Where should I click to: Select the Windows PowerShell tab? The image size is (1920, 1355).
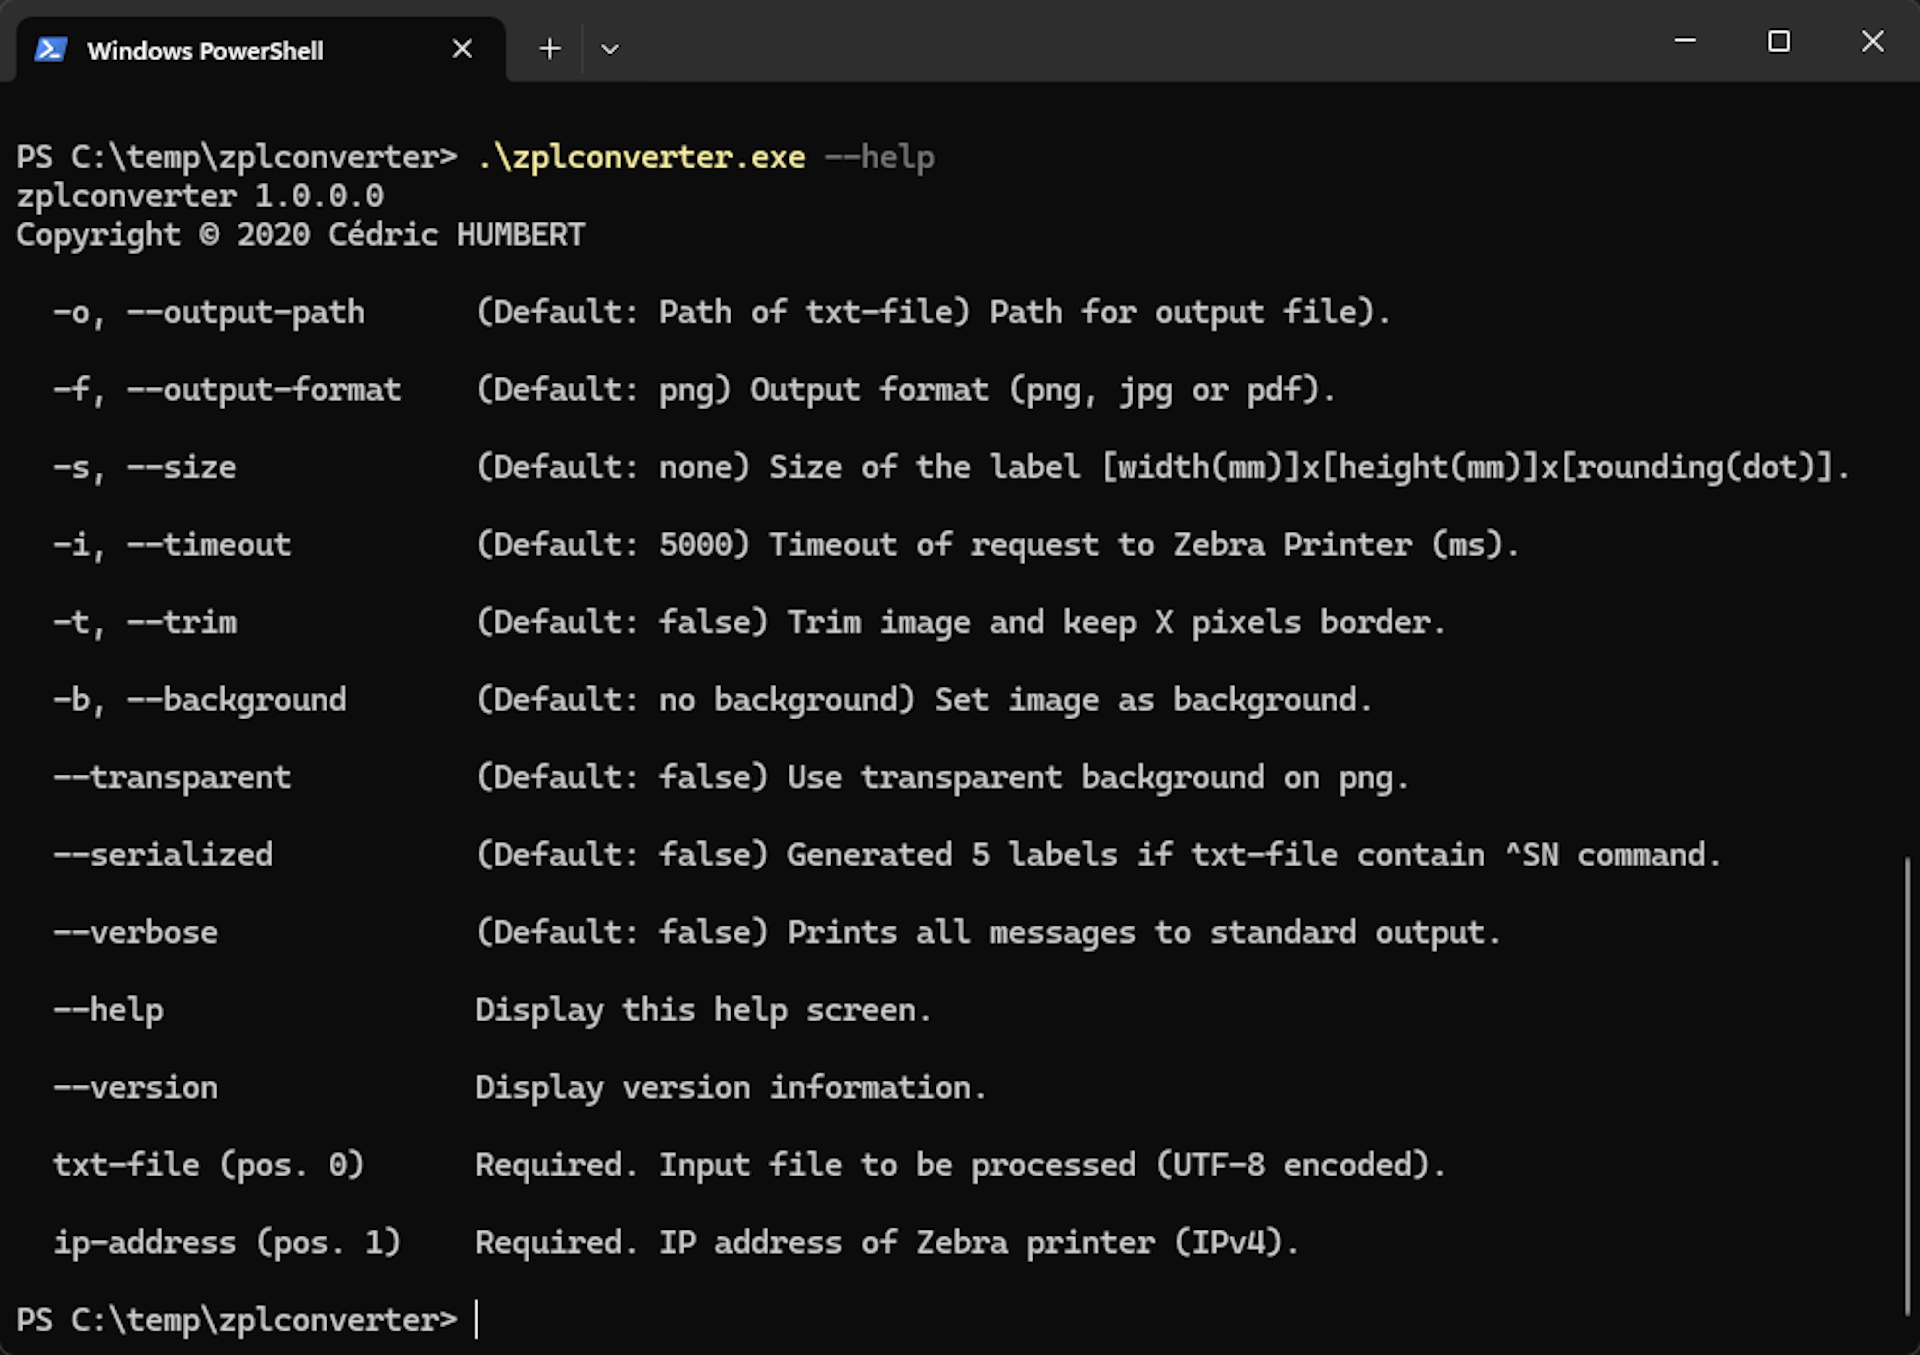point(260,50)
